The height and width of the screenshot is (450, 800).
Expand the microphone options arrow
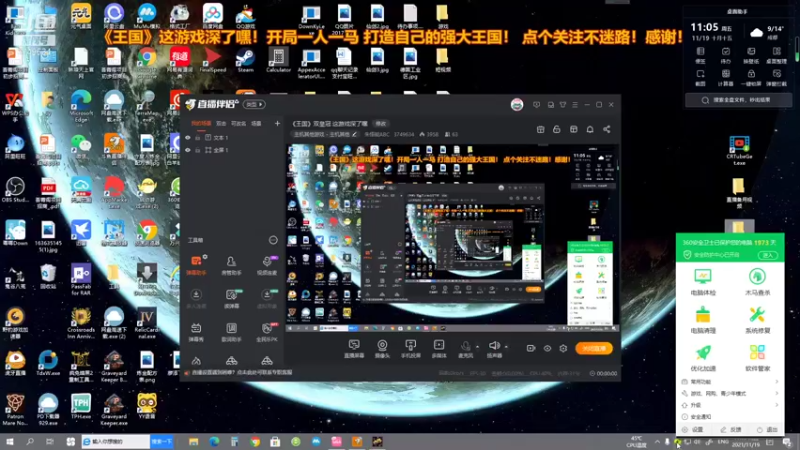478,347
